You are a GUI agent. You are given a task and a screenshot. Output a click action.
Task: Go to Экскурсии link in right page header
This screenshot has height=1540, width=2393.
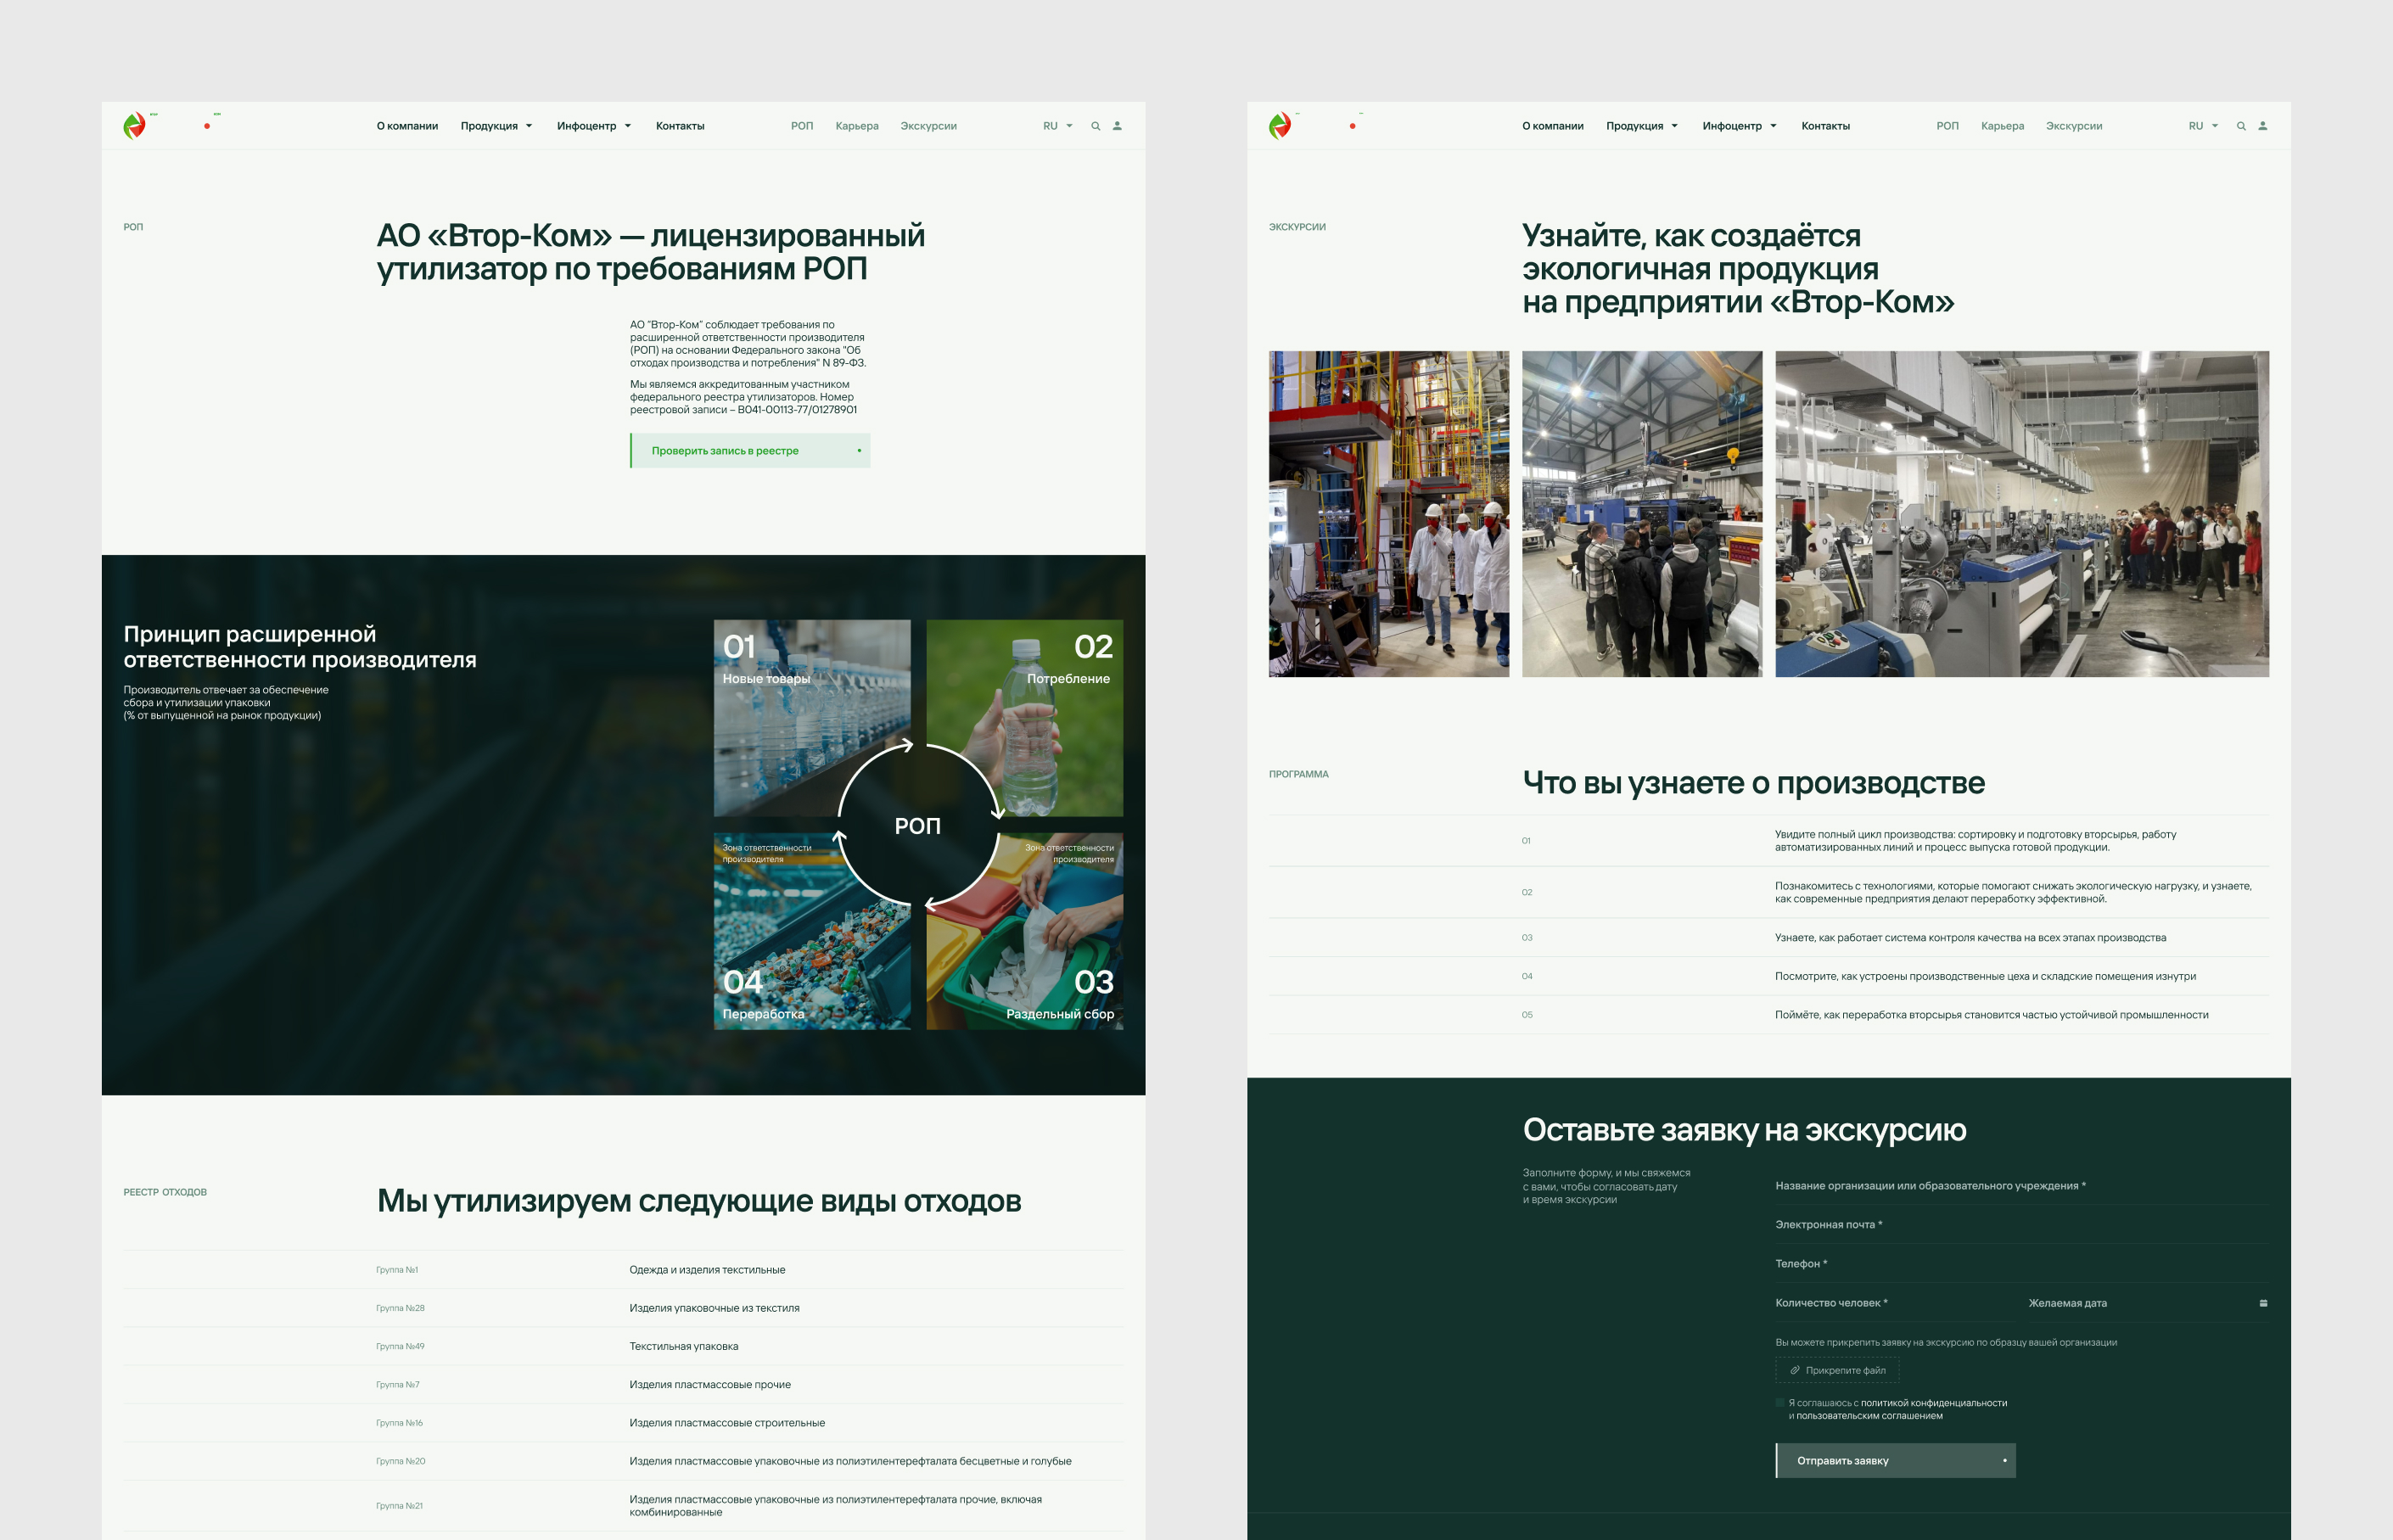pos(2075,126)
